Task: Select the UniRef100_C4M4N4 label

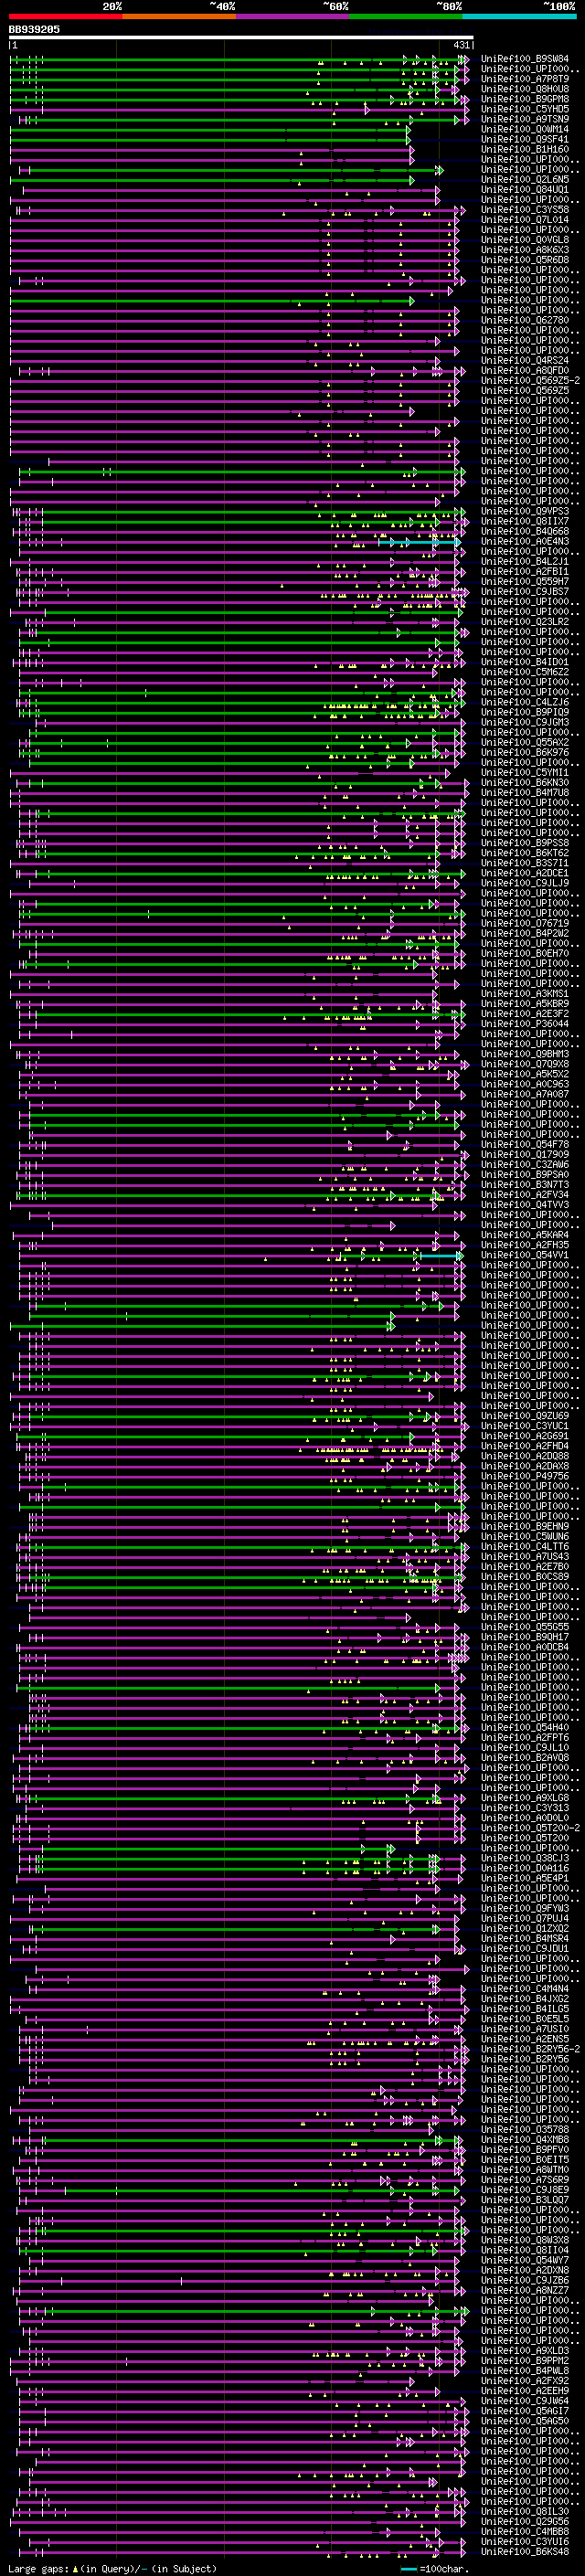Action: [x=525, y=1988]
